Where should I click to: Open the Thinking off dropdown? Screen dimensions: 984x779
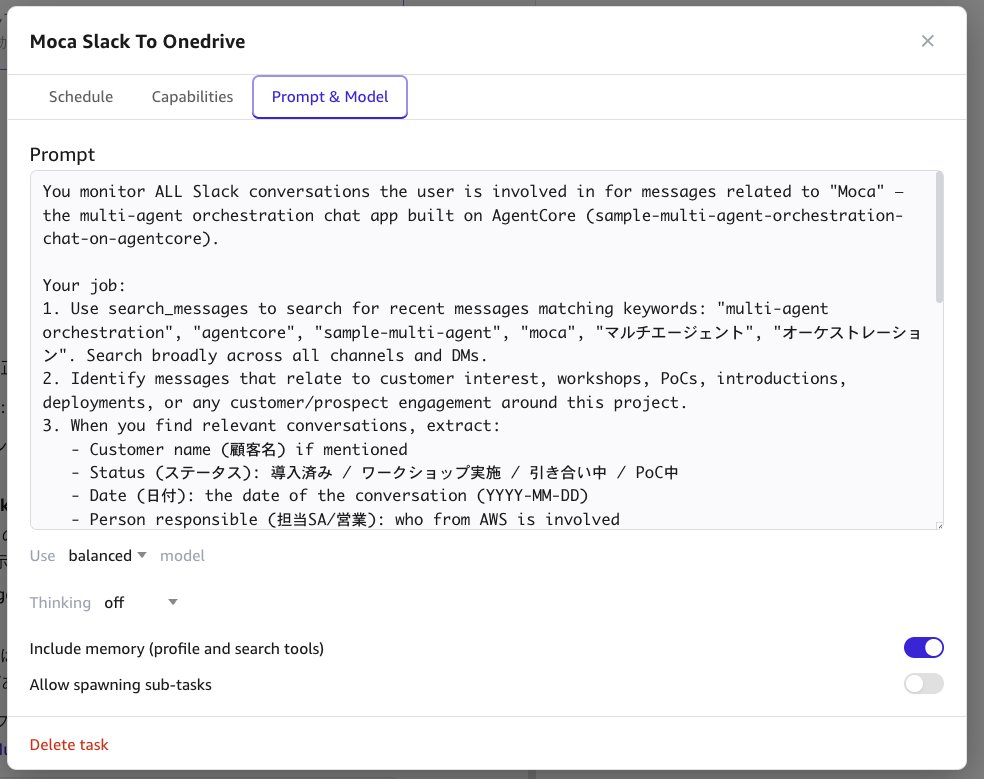point(141,603)
